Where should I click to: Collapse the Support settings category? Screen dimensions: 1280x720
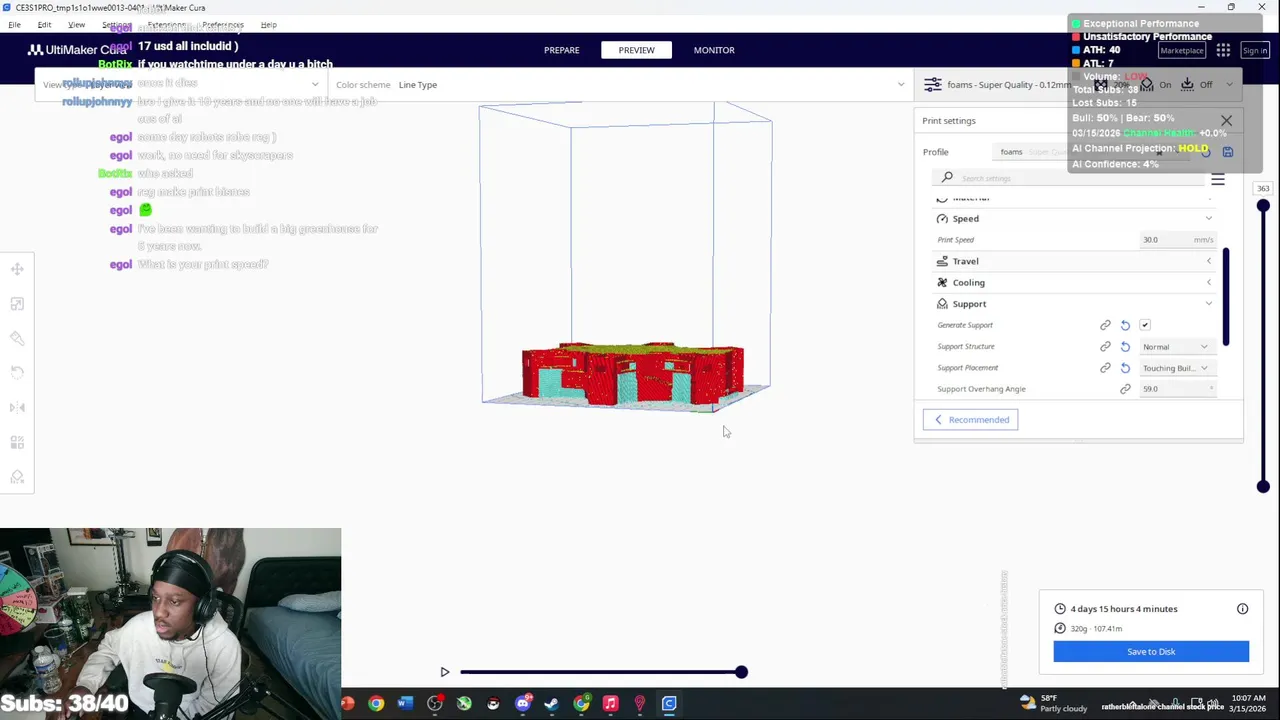pos(1075,304)
